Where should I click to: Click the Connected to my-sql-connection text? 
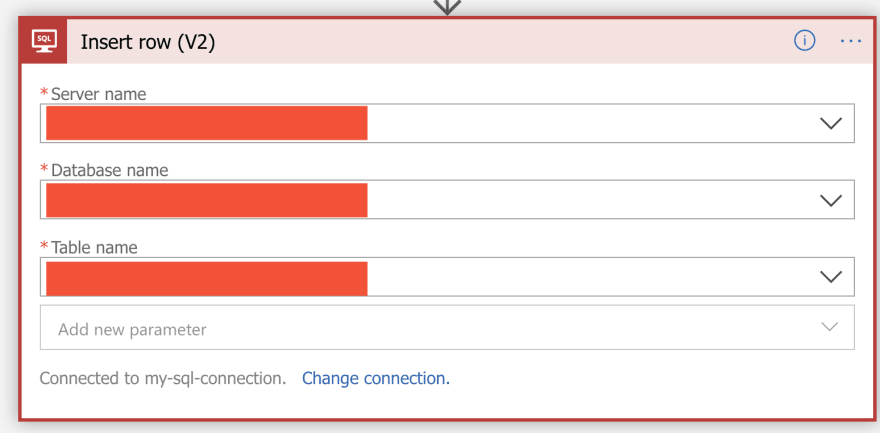pyautogui.click(x=163, y=379)
